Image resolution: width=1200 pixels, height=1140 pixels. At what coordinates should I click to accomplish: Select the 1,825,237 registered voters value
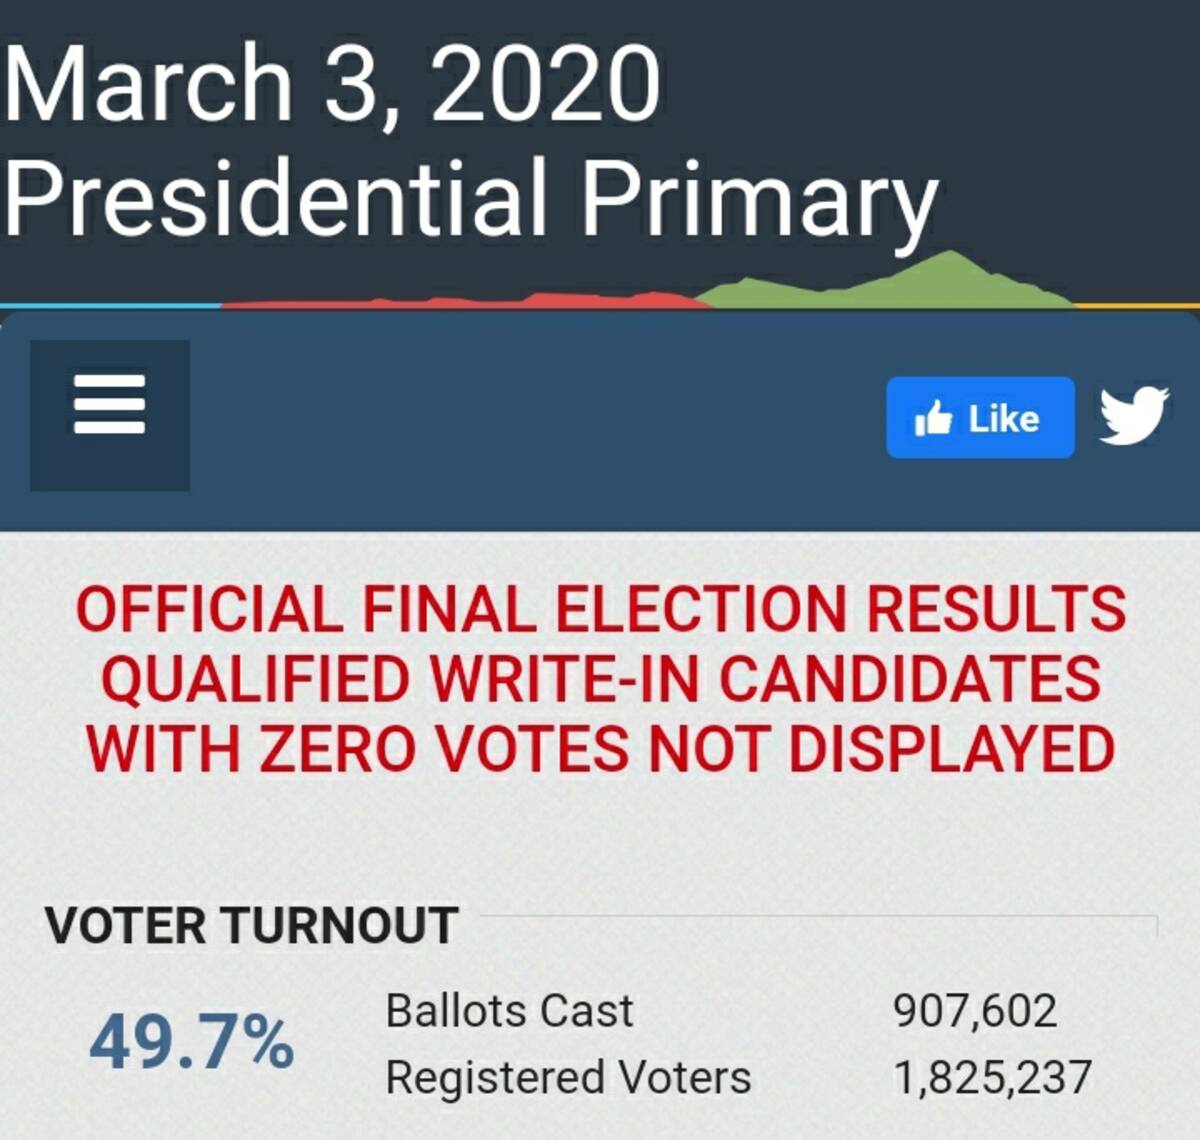pyautogui.click(x=992, y=1078)
